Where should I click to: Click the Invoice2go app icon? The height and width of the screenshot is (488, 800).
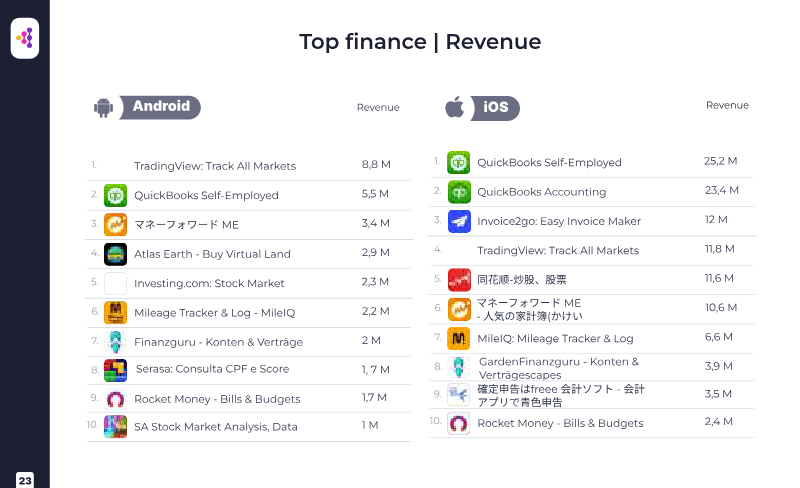458,221
